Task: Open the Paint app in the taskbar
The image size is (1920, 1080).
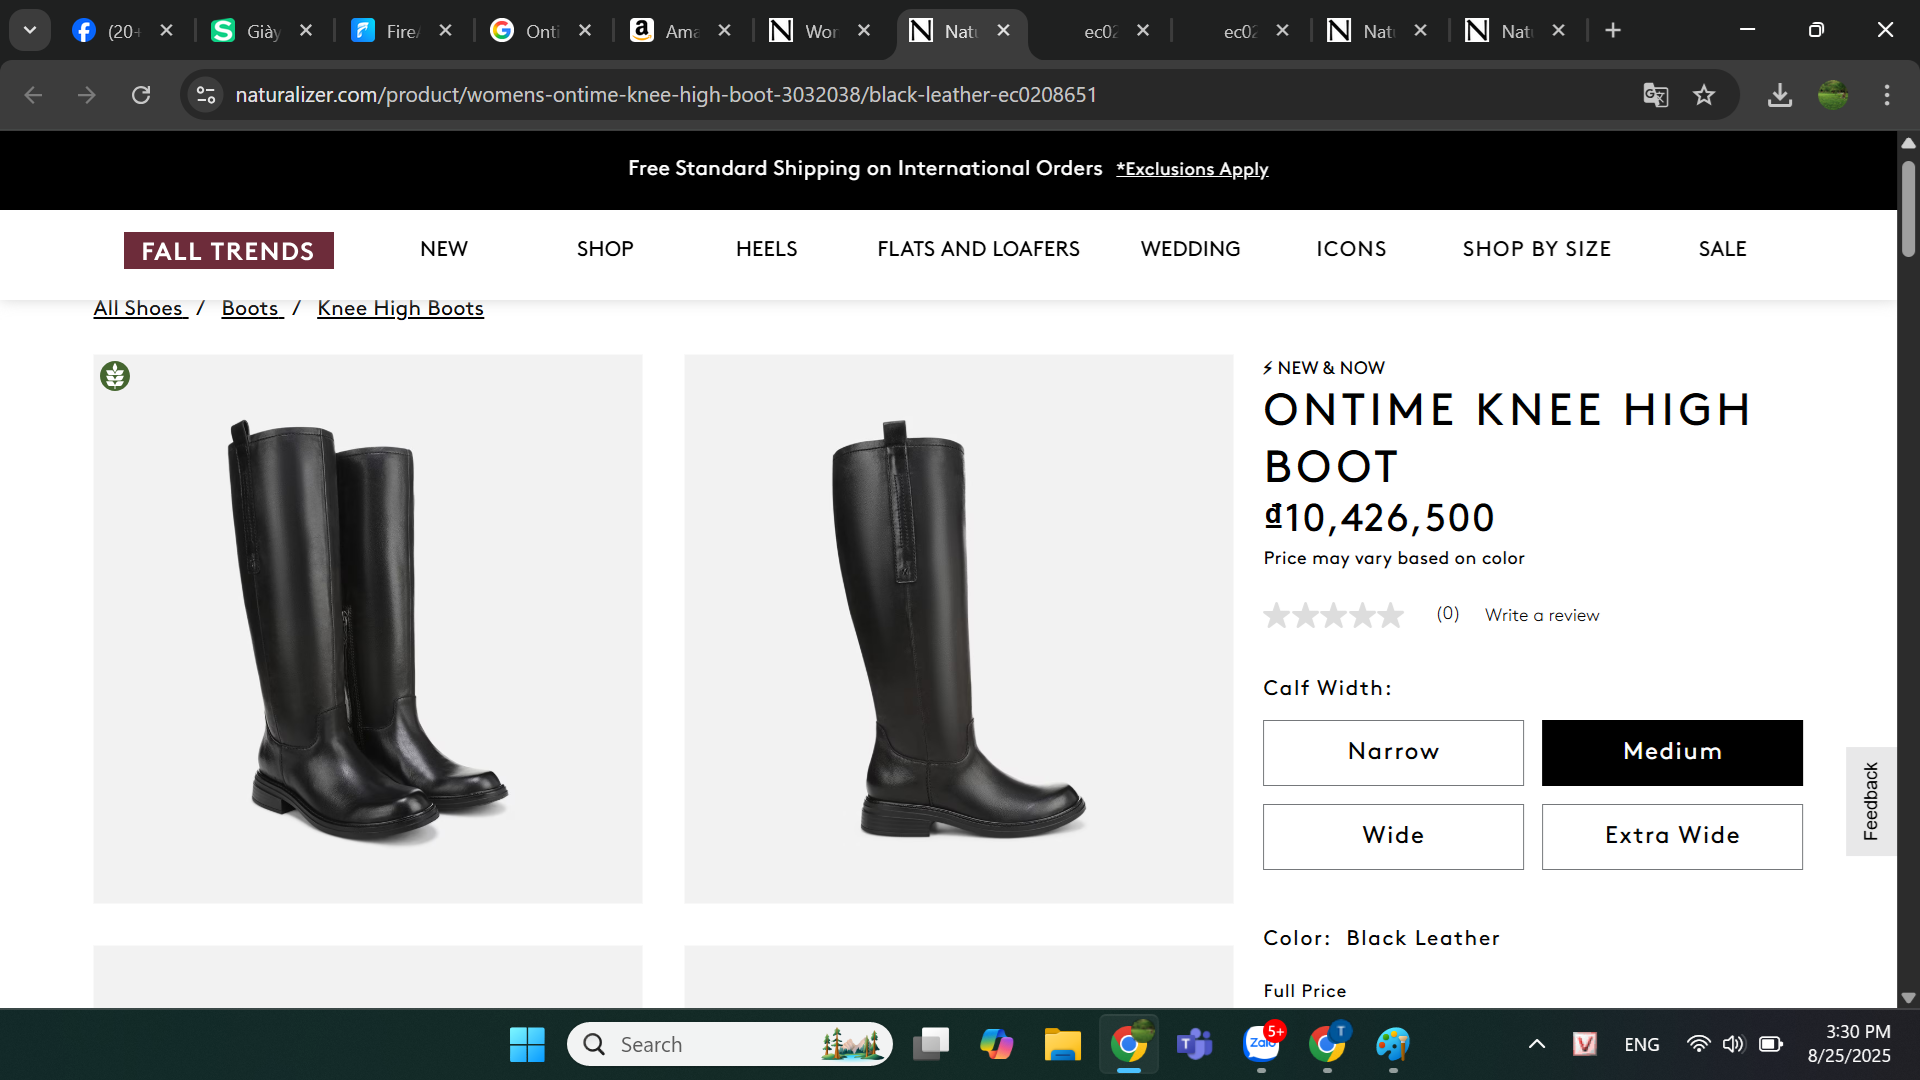Action: [x=1392, y=1045]
